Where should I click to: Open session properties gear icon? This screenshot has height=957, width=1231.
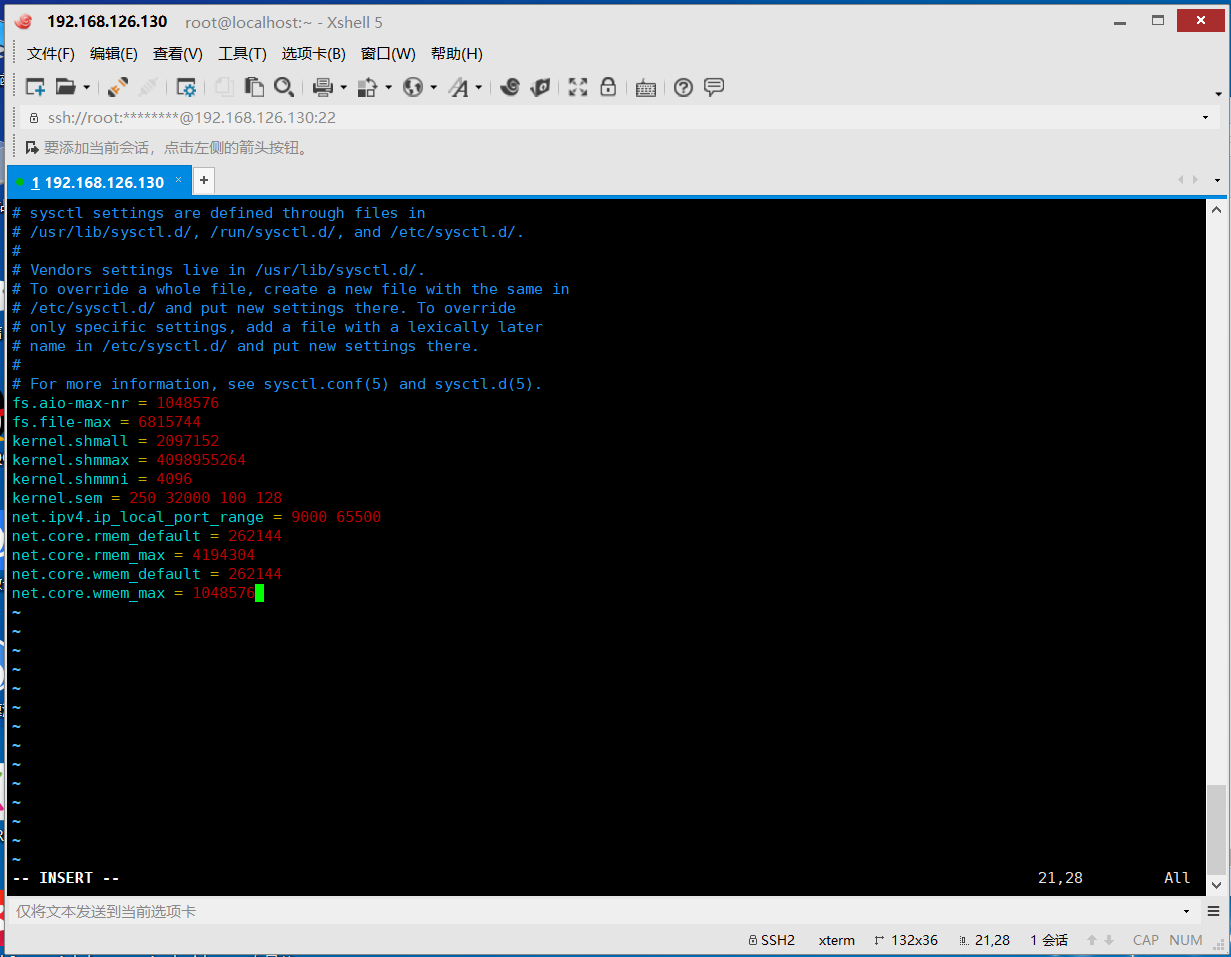click(186, 87)
